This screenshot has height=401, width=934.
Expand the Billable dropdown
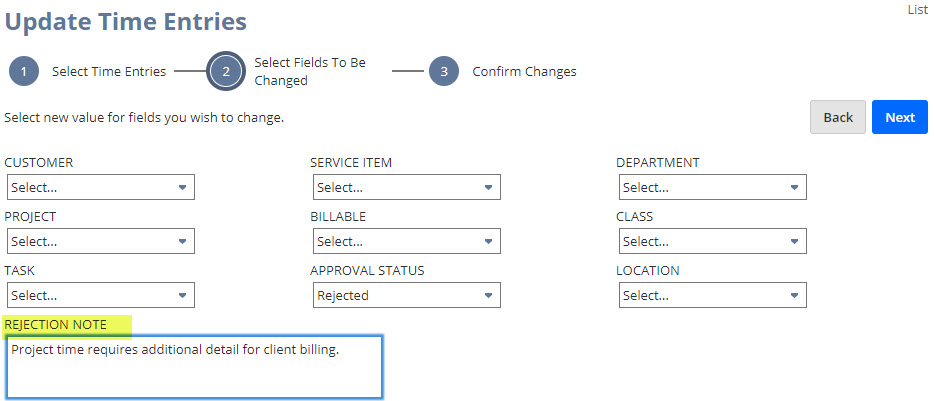406,241
